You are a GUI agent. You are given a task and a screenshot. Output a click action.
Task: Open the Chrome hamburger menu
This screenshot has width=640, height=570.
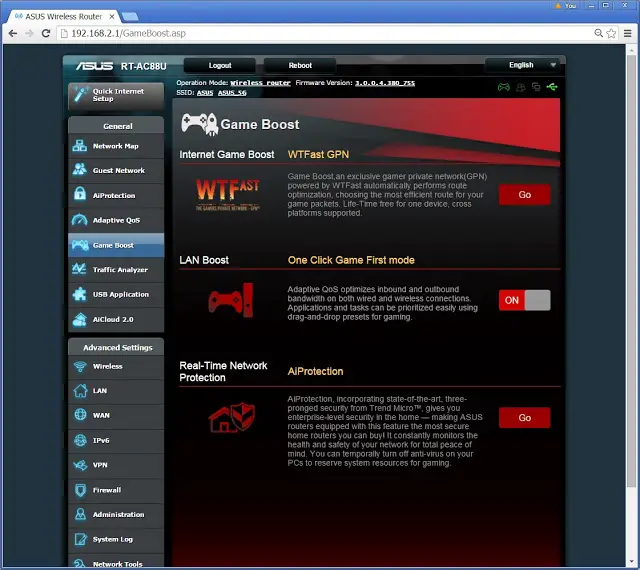tap(628, 33)
